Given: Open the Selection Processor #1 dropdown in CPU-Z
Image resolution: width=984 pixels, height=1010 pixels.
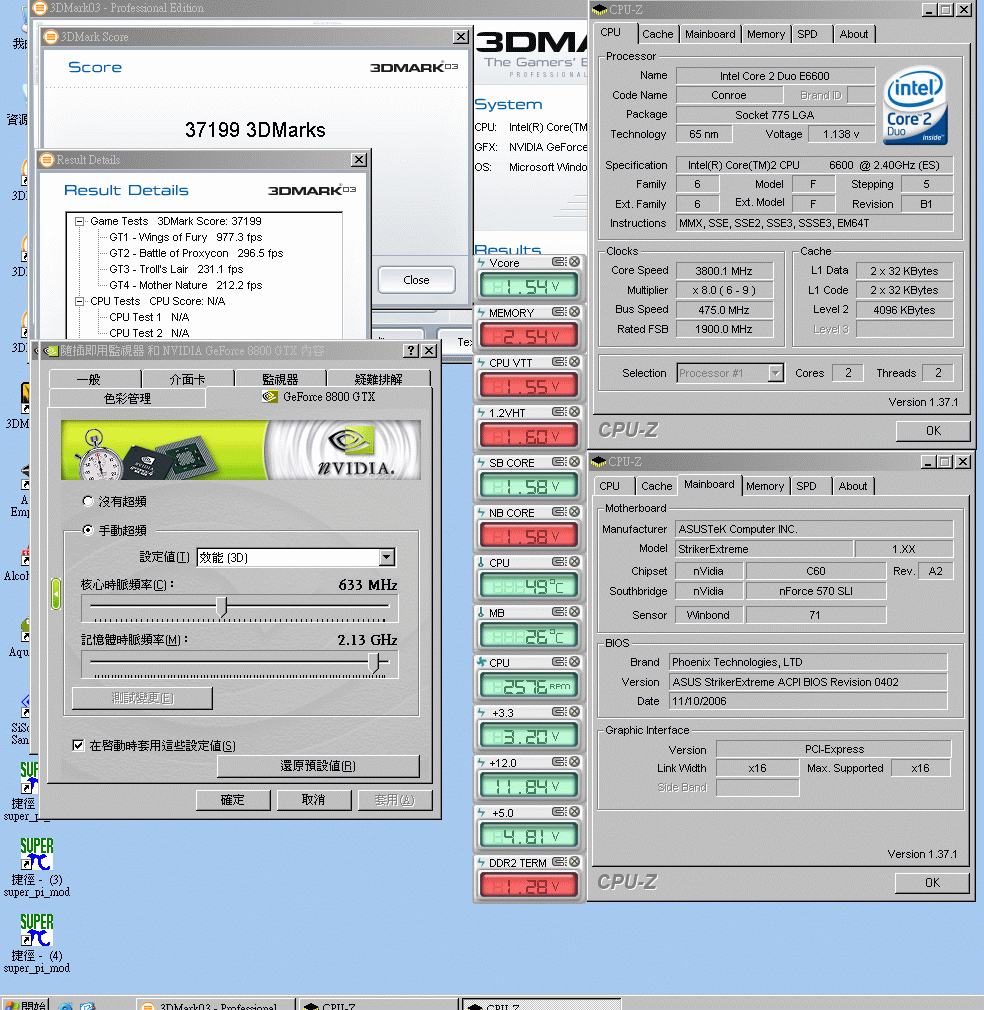Looking at the screenshot, I should (776, 373).
